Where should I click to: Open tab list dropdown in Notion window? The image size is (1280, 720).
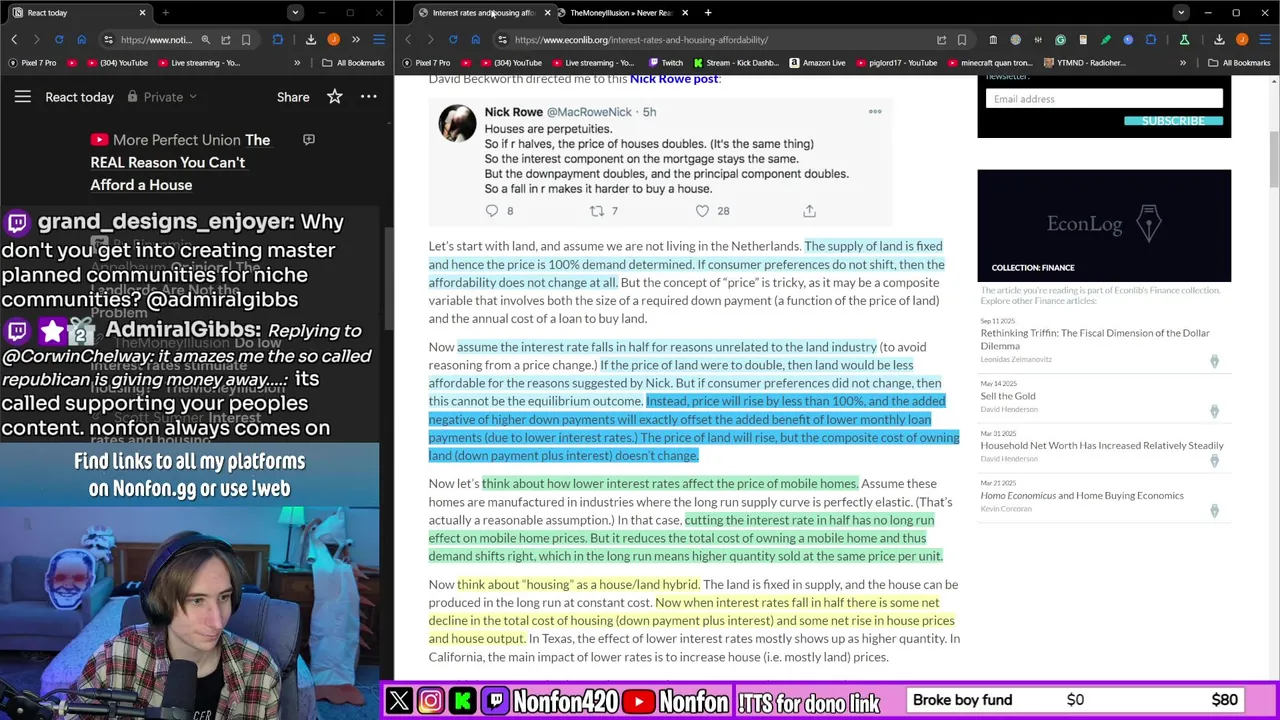coord(295,13)
